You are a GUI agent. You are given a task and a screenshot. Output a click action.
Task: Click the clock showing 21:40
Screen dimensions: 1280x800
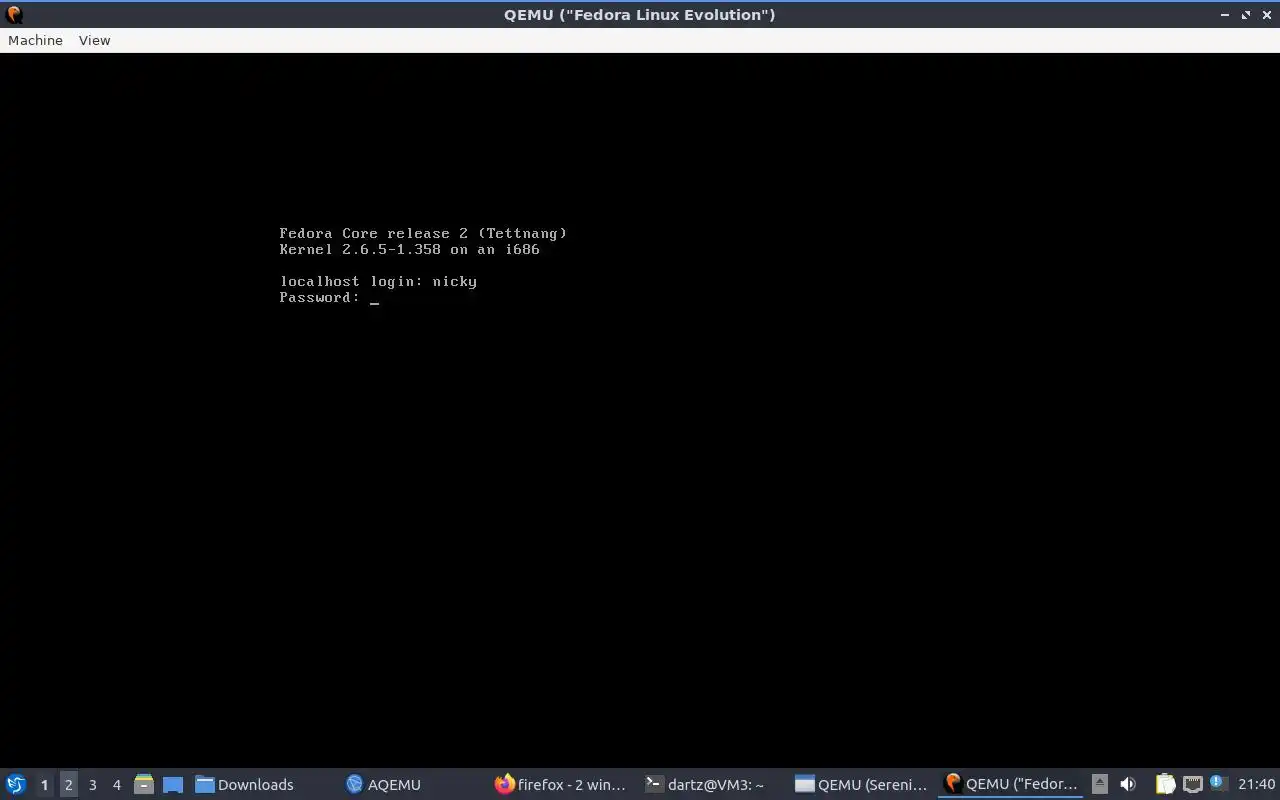pos(1256,784)
